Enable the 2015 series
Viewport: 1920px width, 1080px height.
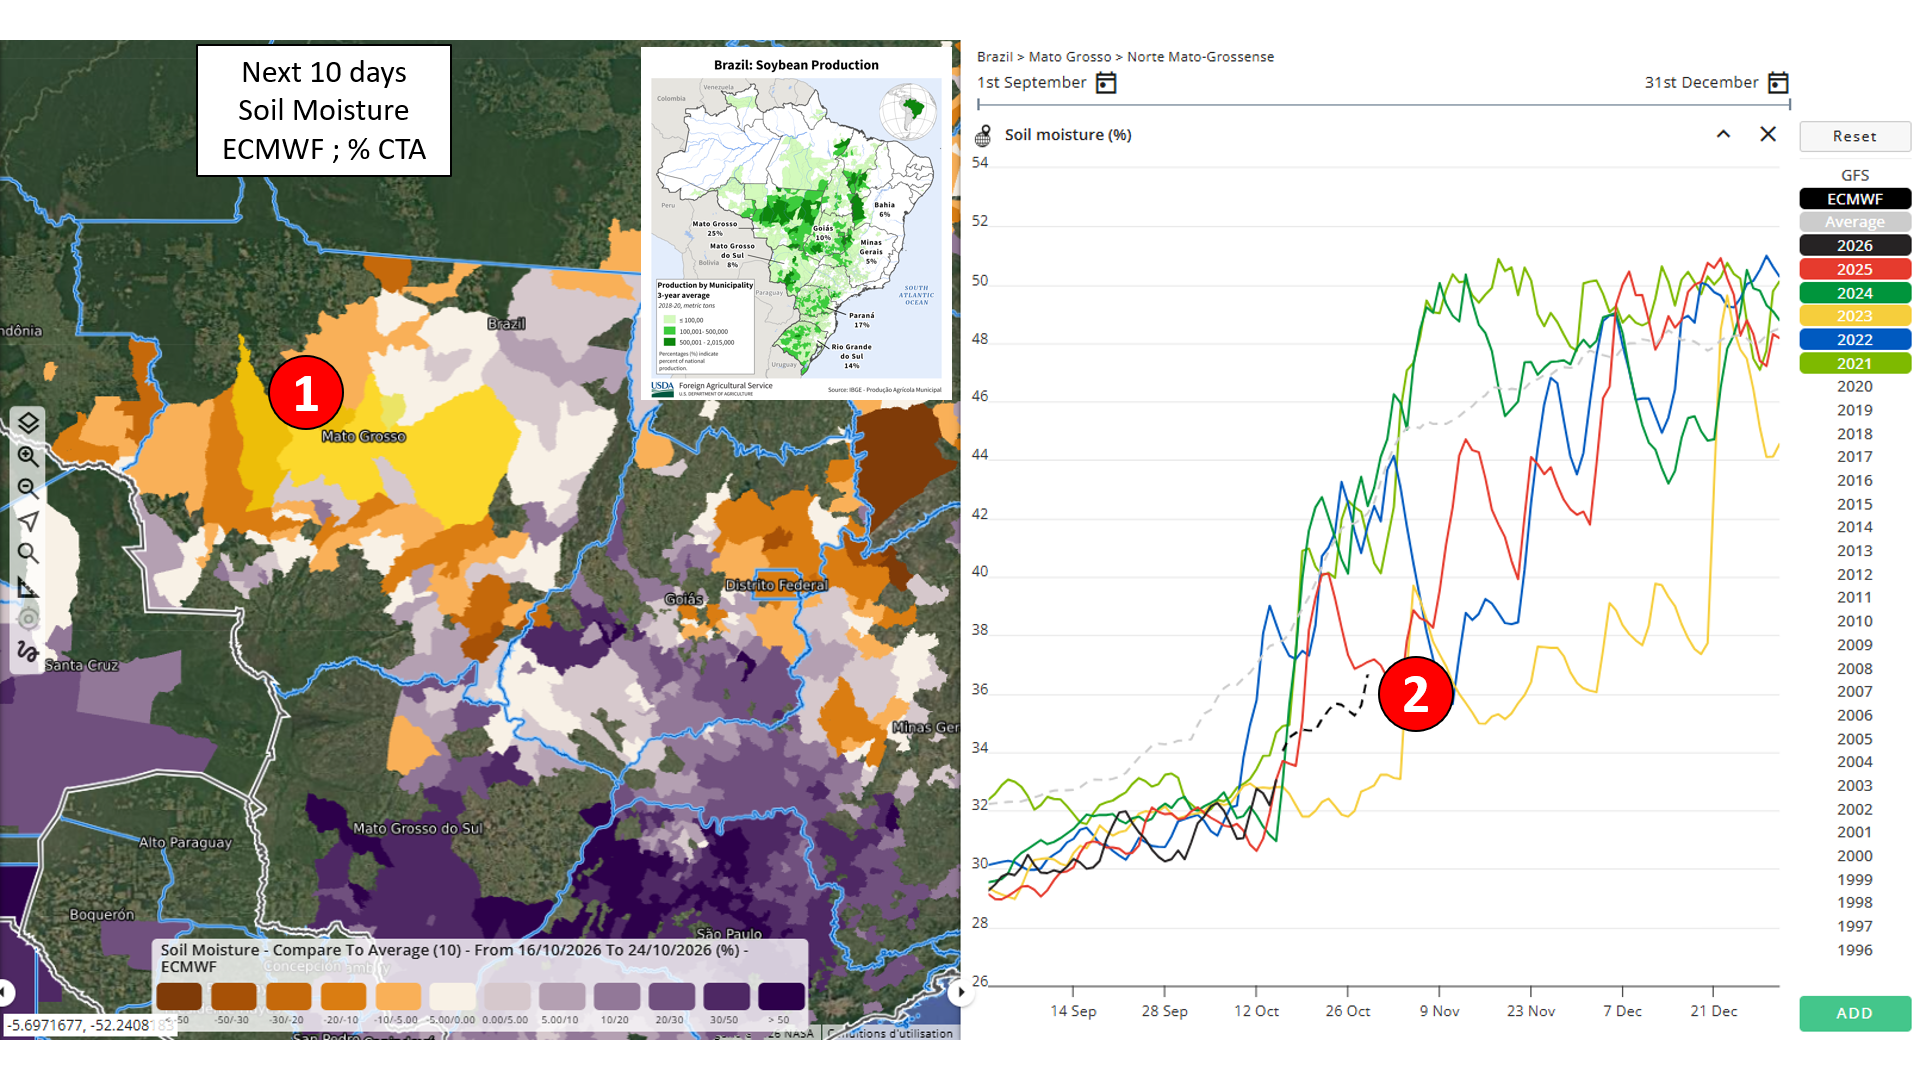pyautogui.click(x=1855, y=504)
